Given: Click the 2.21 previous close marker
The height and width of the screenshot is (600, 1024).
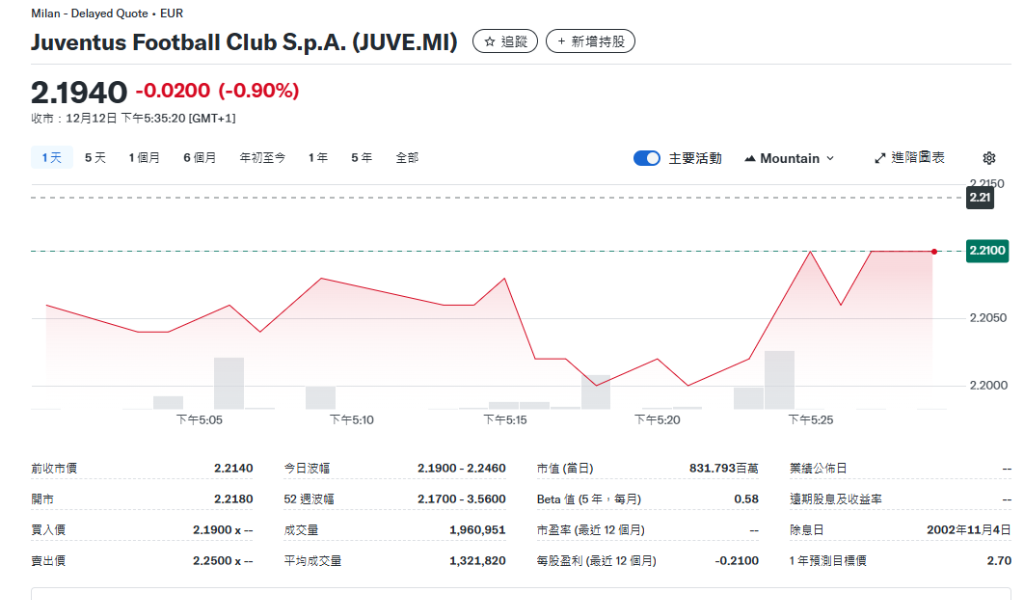Looking at the screenshot, I should (x=980, y=198).
